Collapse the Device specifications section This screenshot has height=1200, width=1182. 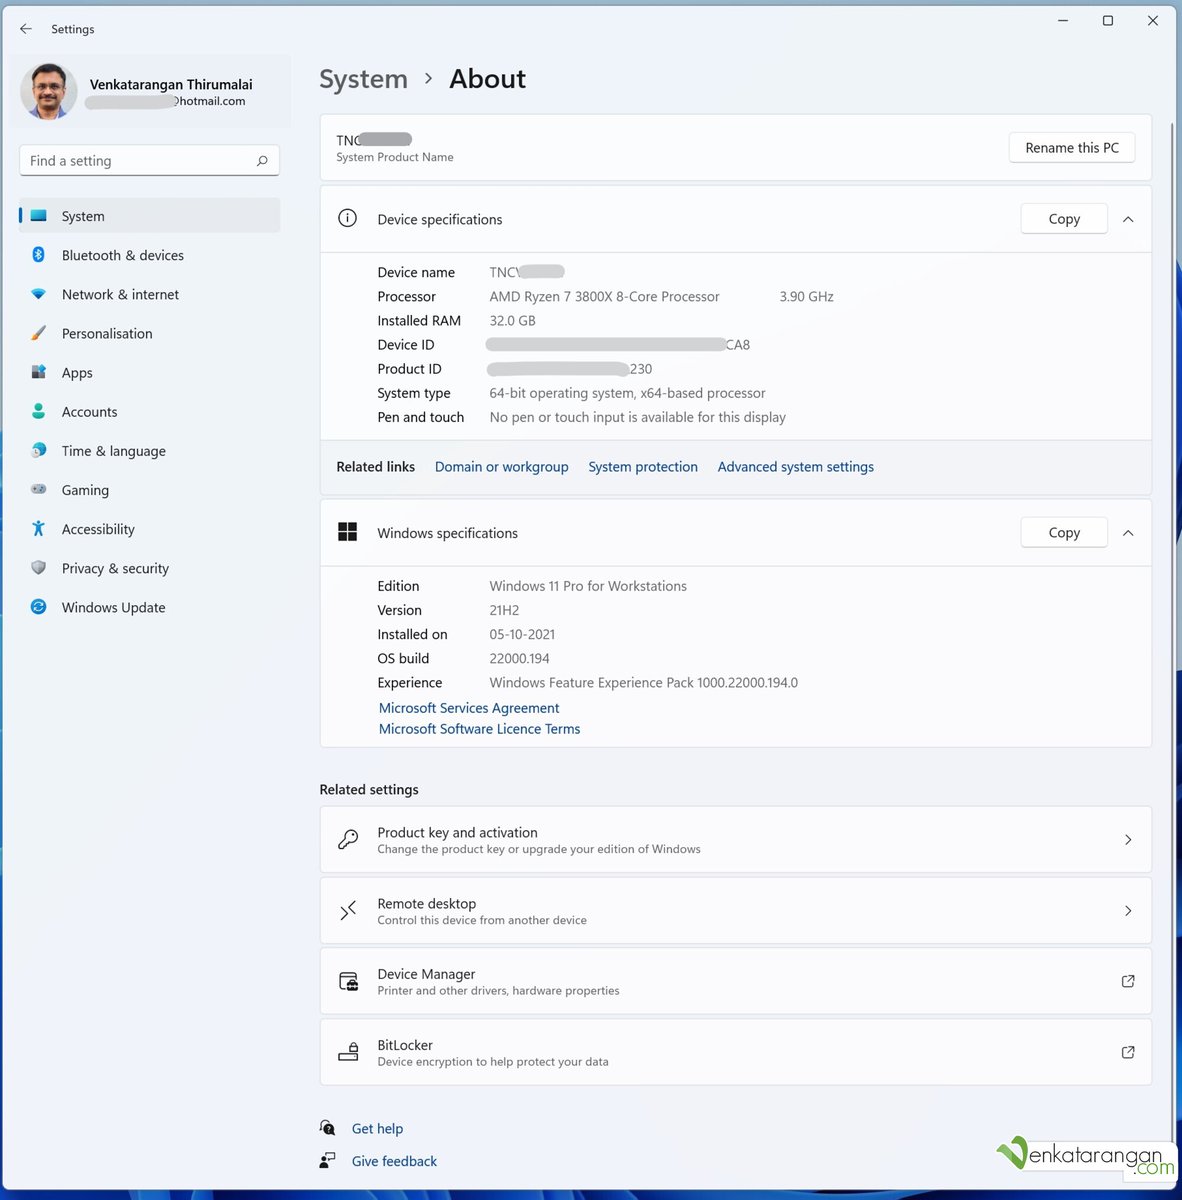coord(1128,219)
